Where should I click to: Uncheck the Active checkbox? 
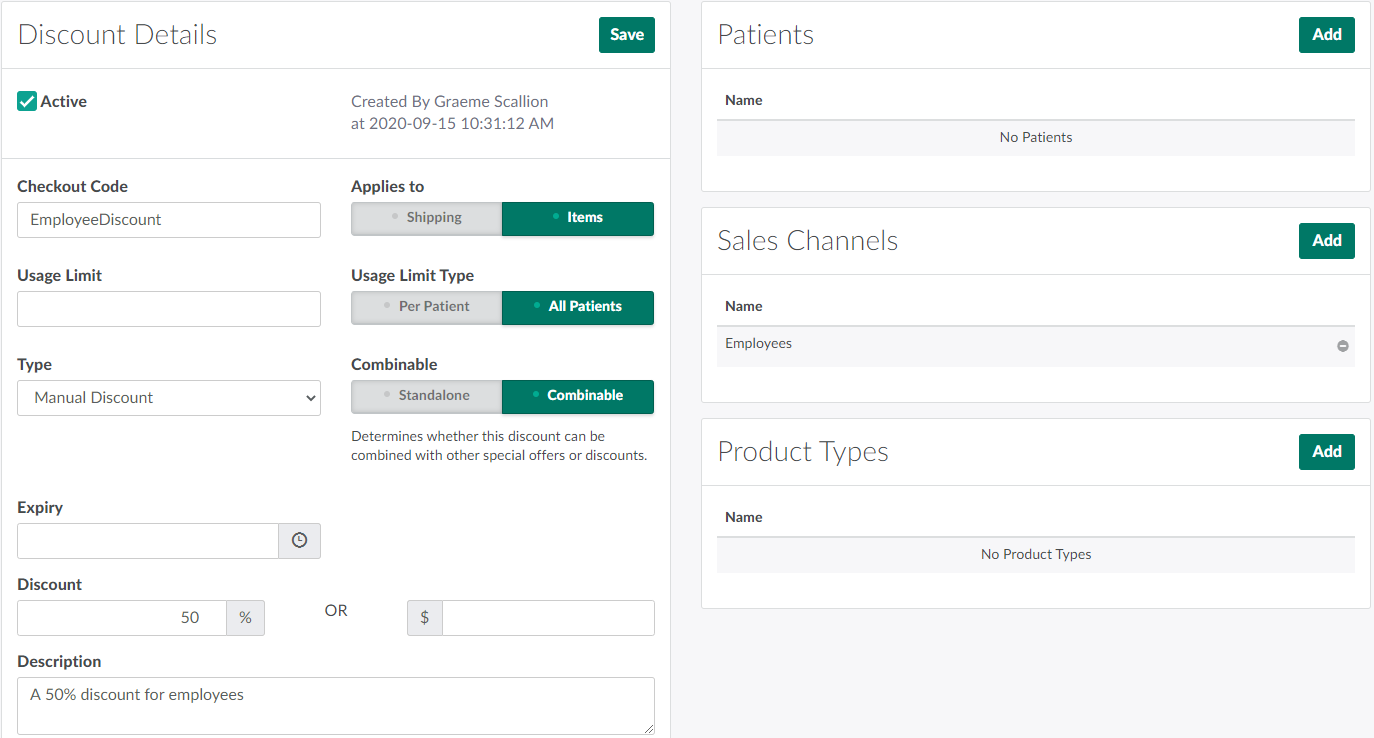click(28, 101)
